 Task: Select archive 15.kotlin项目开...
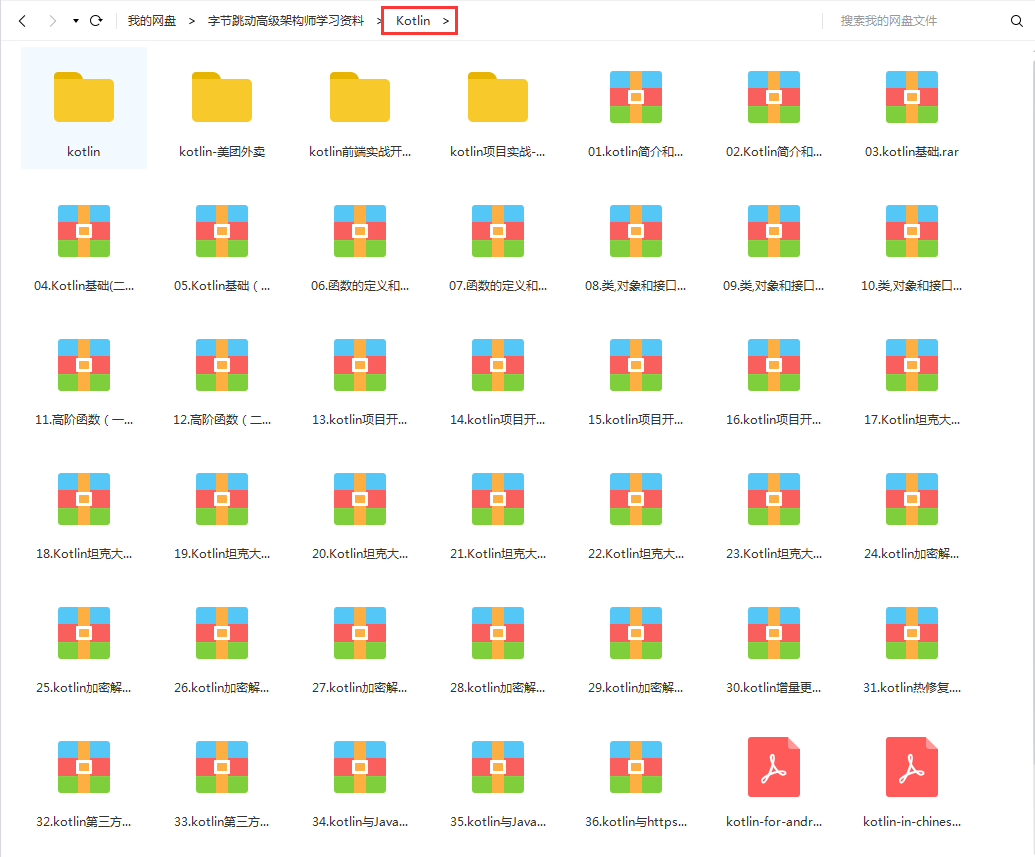point(636,376)
